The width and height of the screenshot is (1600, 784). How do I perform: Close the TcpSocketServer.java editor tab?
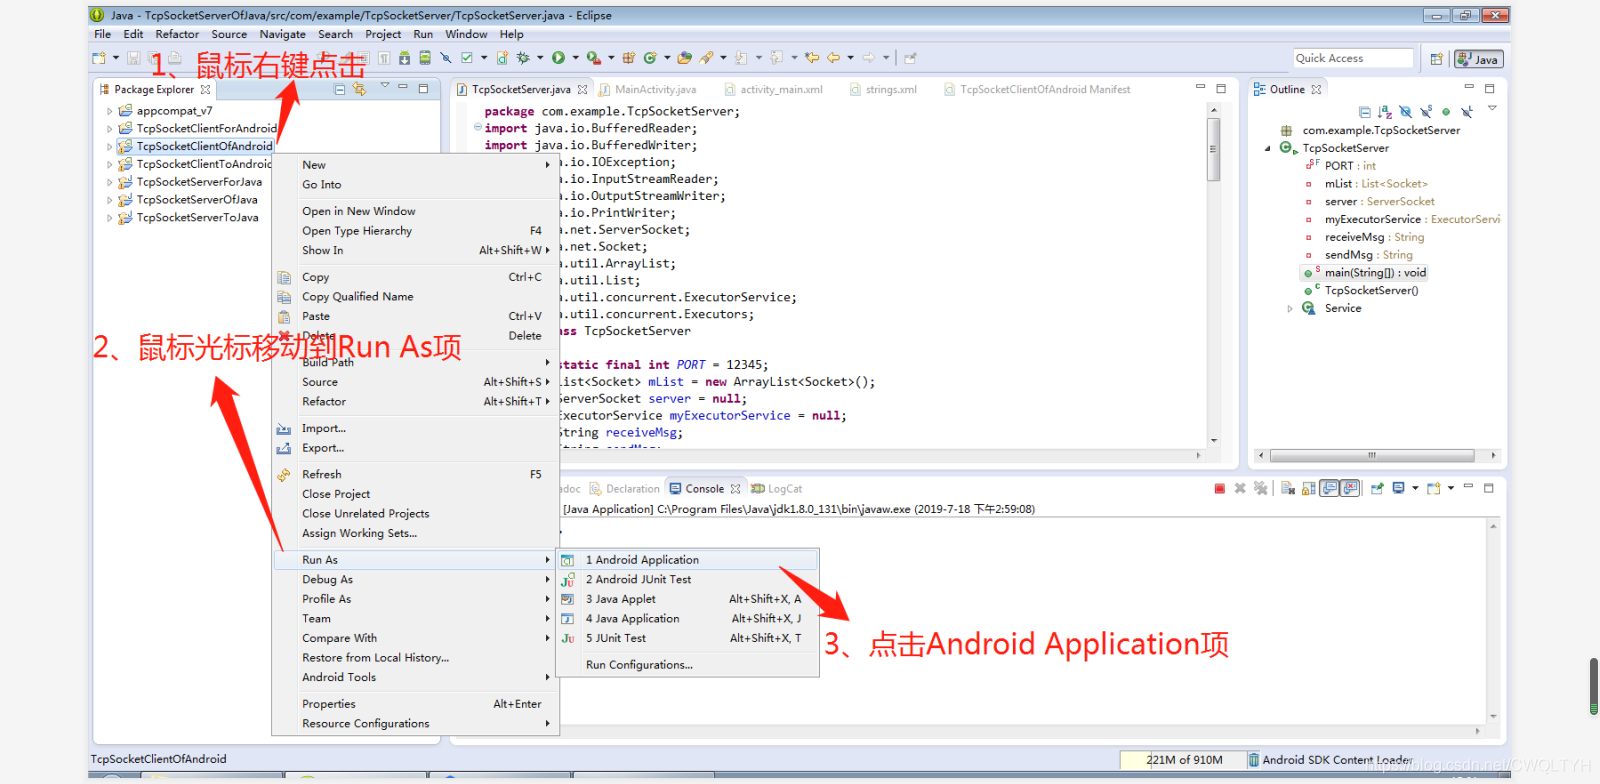pyautogui.click(x=583, y=90)
